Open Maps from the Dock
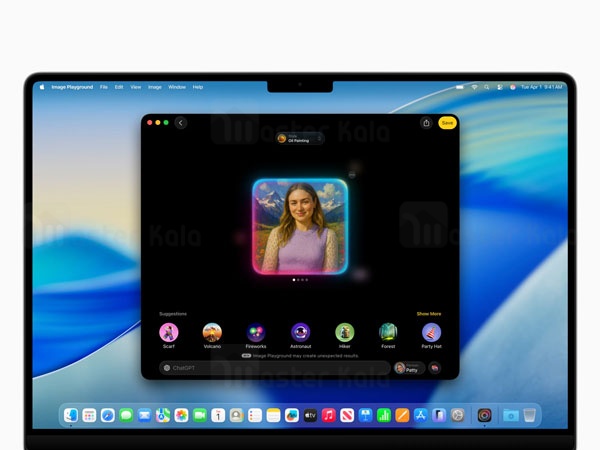Viewport: 600px width, 450px height. 163,415
